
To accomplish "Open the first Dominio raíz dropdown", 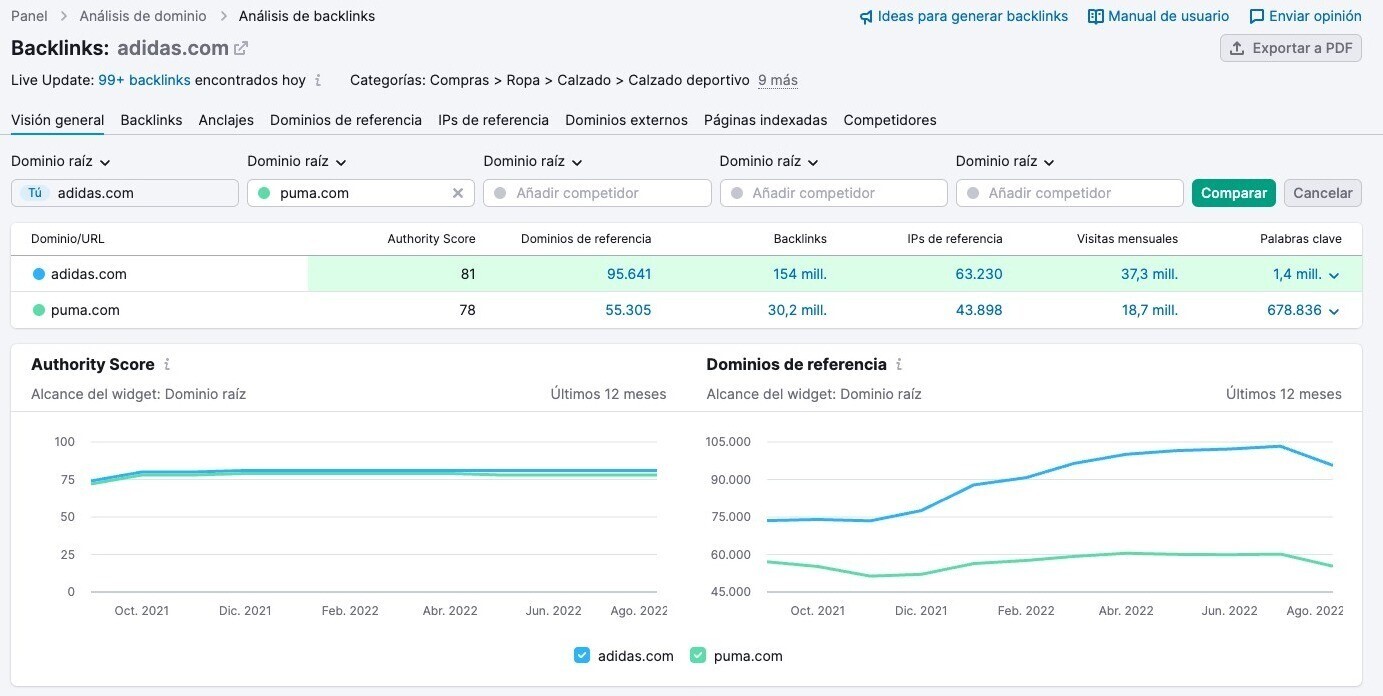I will (x=61, y=161).
